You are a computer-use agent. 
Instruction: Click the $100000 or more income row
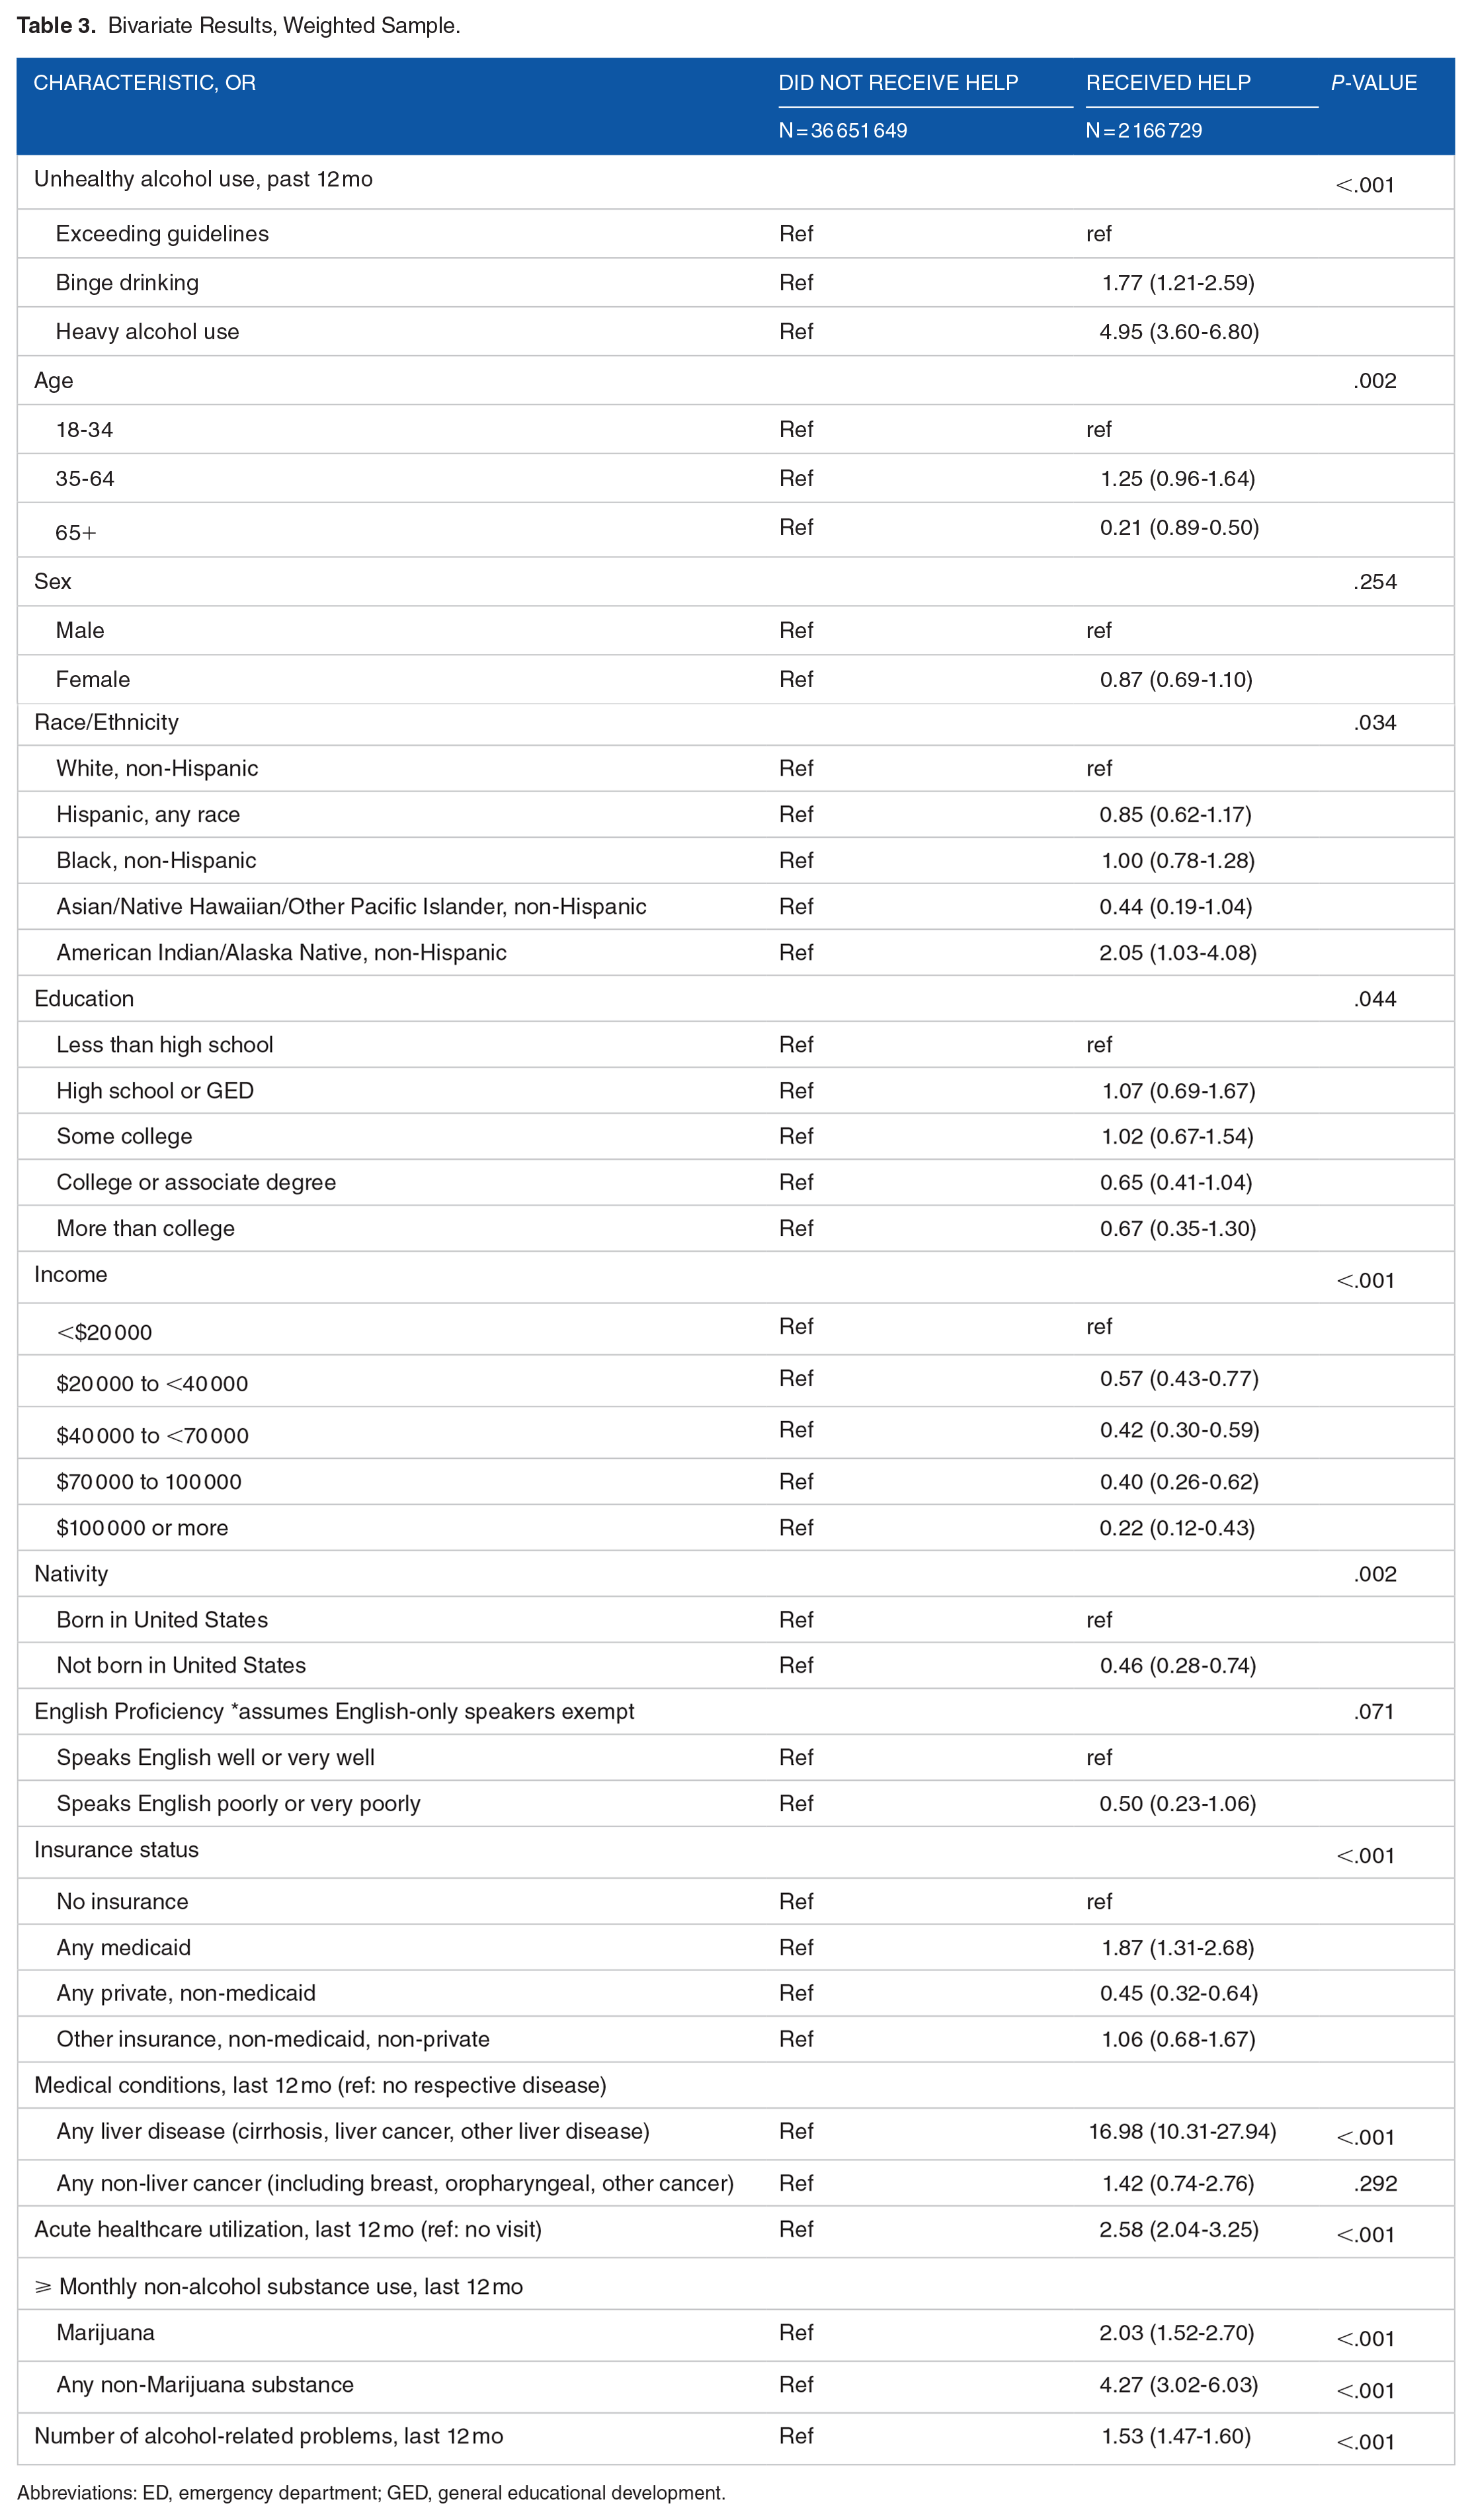click(735, 1528)
